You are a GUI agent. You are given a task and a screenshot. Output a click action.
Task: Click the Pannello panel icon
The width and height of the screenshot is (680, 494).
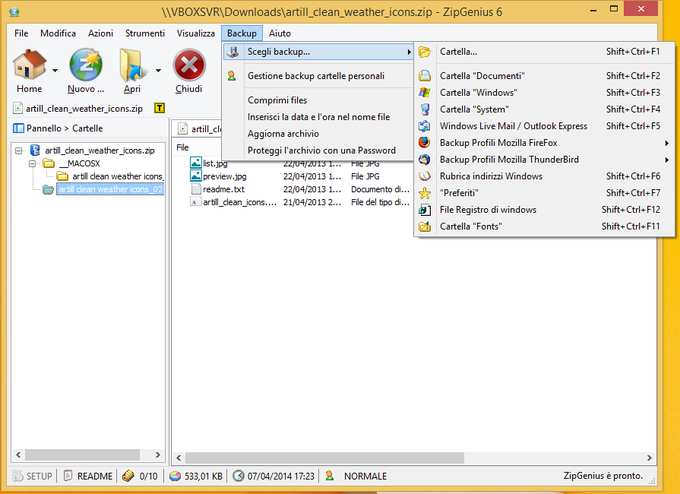coord(18,128)
